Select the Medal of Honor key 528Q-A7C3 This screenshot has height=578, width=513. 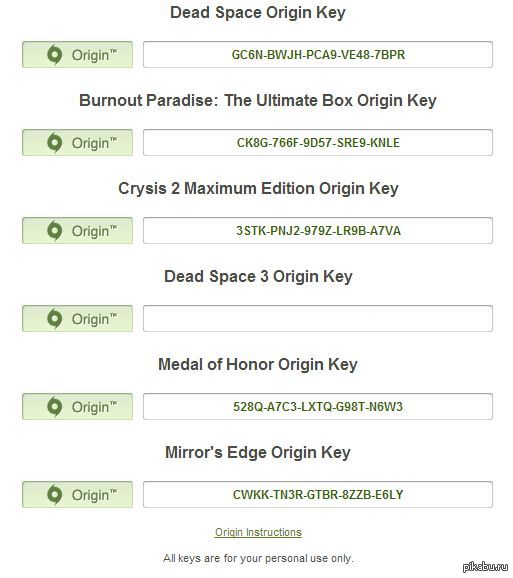tap(318, 407)
